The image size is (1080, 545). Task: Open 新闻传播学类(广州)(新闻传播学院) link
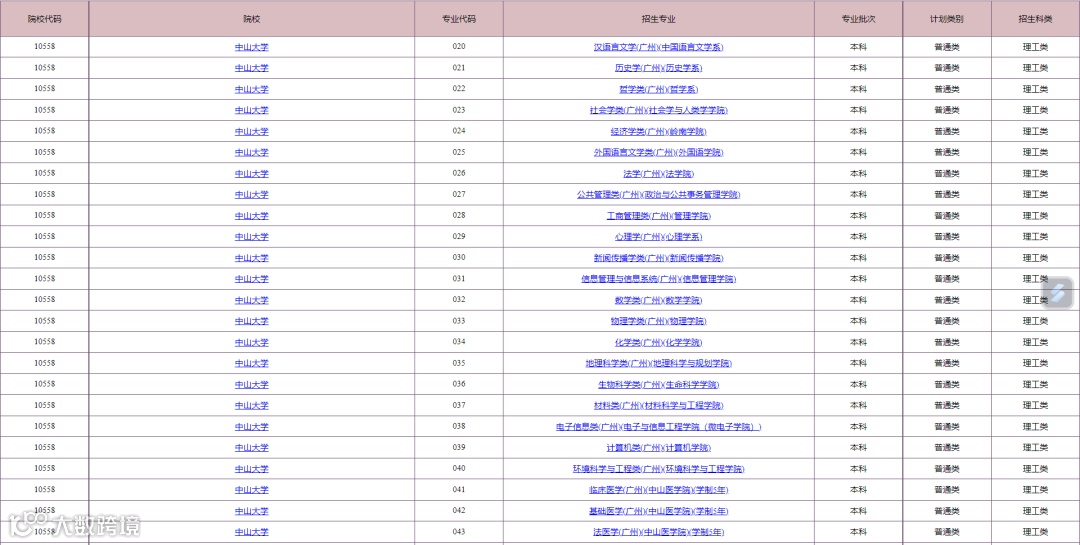point(658,258)
